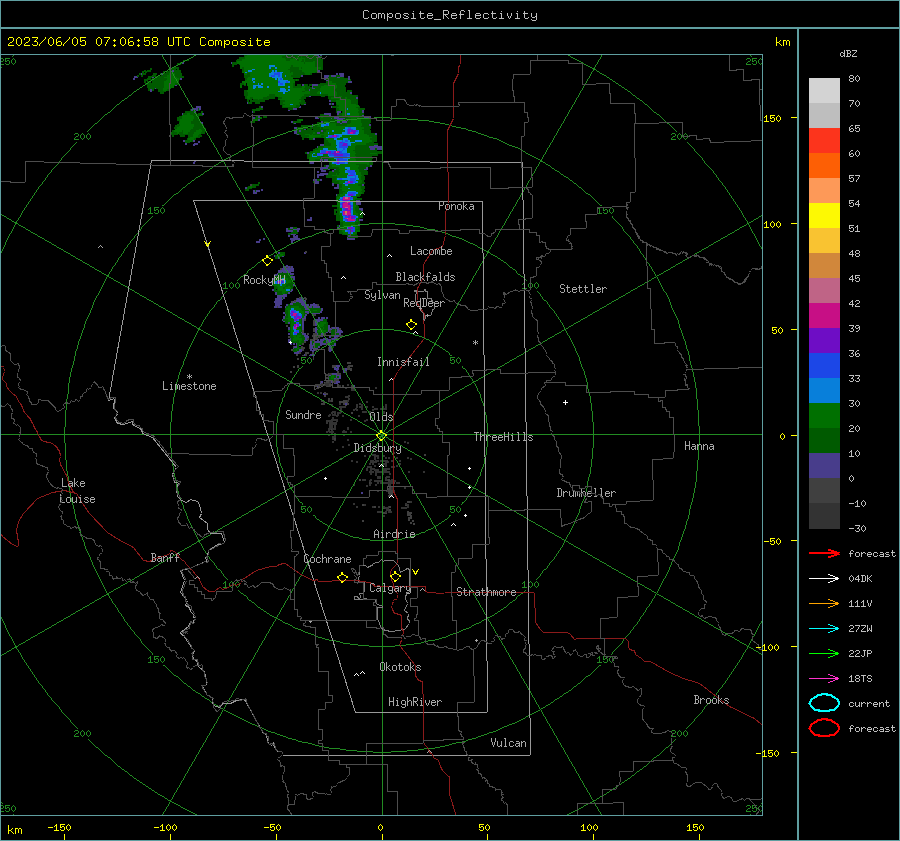This screenshot has width=900, height=841.
Task: Click the white plus marker west of Hanna
Action: [x=565, y=402]
